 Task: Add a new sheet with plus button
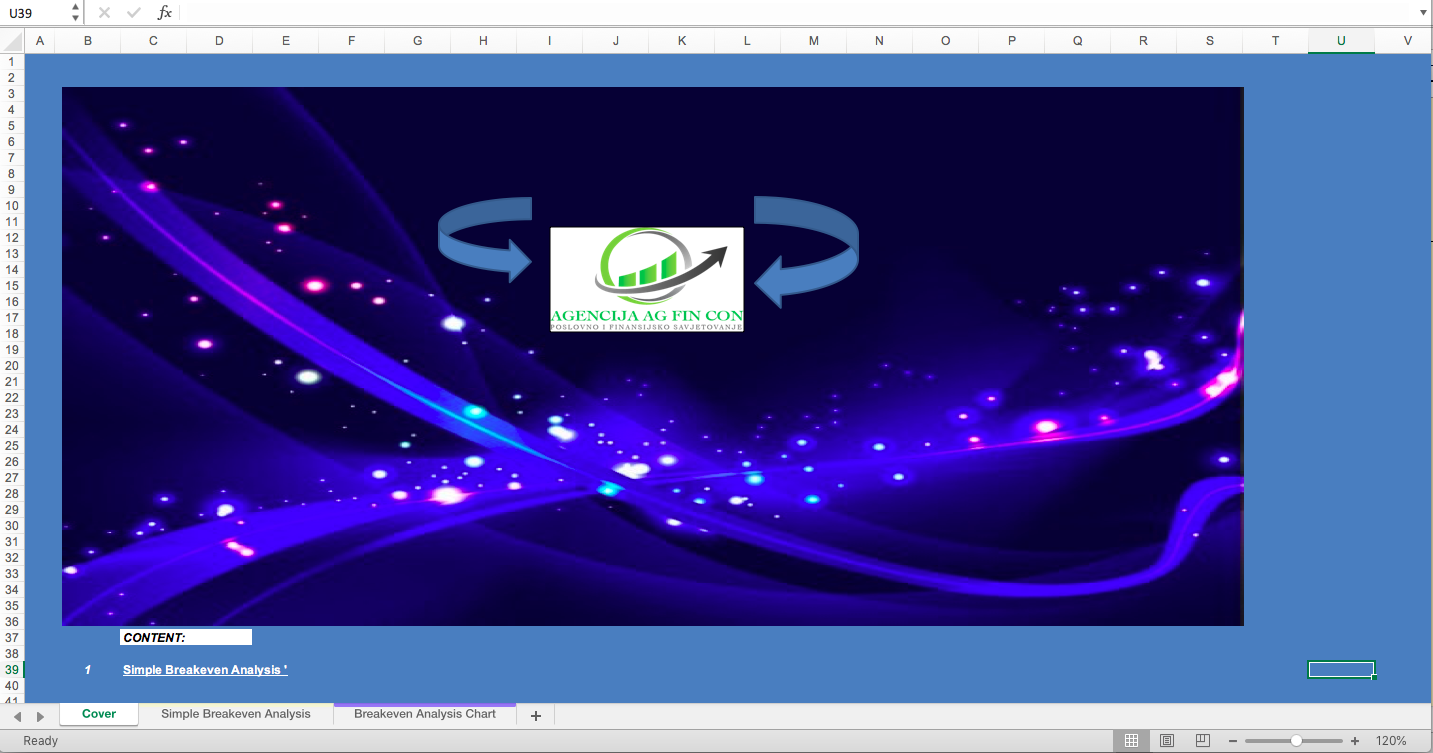[536, 715]
